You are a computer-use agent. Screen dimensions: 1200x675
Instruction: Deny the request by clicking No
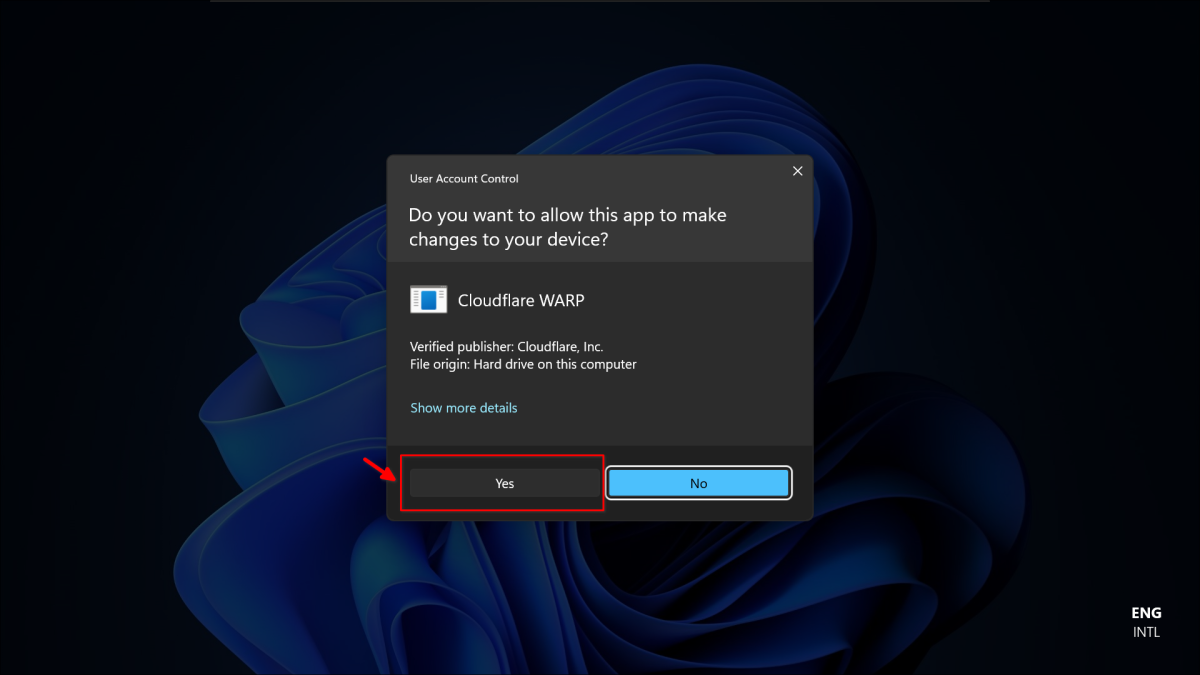pyautogui.click(x=698, y=482)
